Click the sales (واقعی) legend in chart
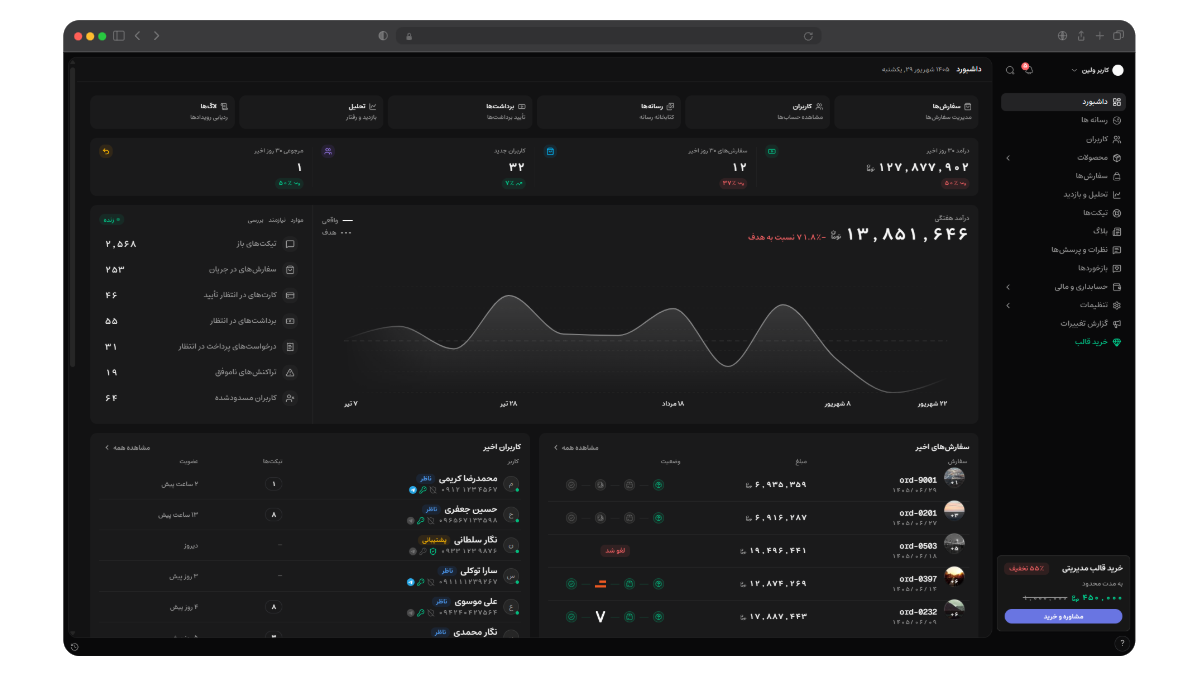The width and height of the screenshot is (1200, 675). point(337,220)
